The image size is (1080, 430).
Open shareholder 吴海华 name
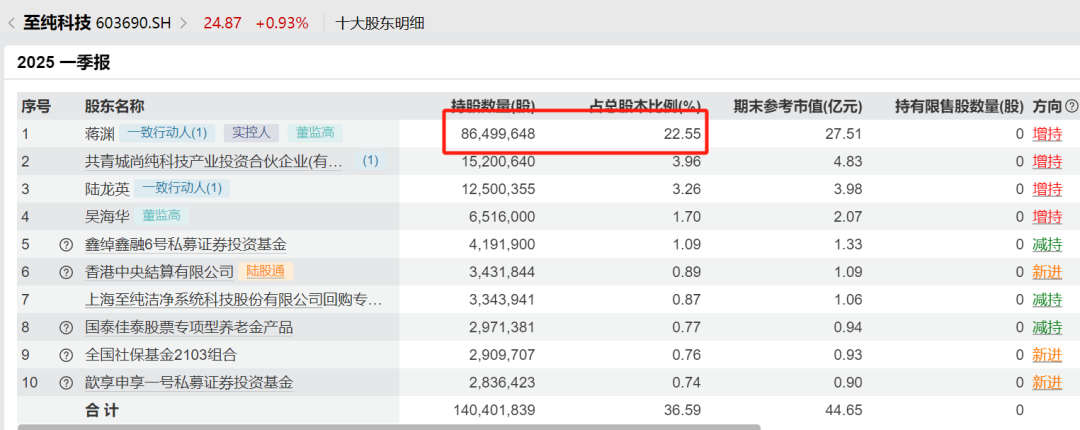click(x=107, y=216)
